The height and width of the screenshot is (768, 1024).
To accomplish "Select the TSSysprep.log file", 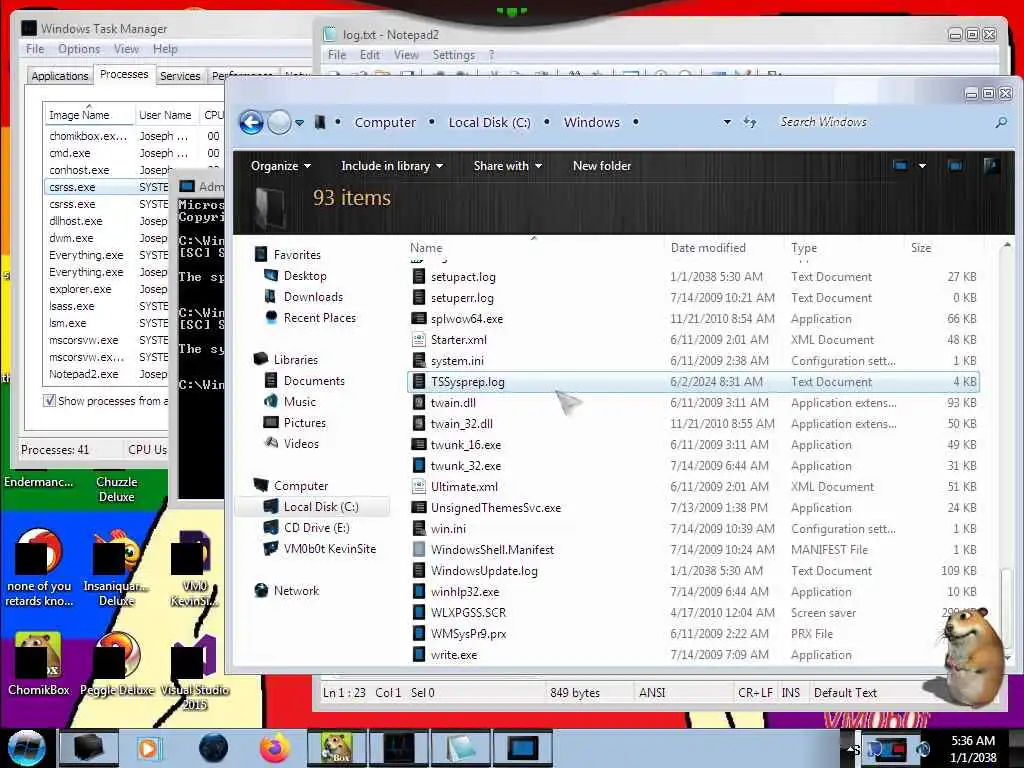I will click(x=693, y=381).
